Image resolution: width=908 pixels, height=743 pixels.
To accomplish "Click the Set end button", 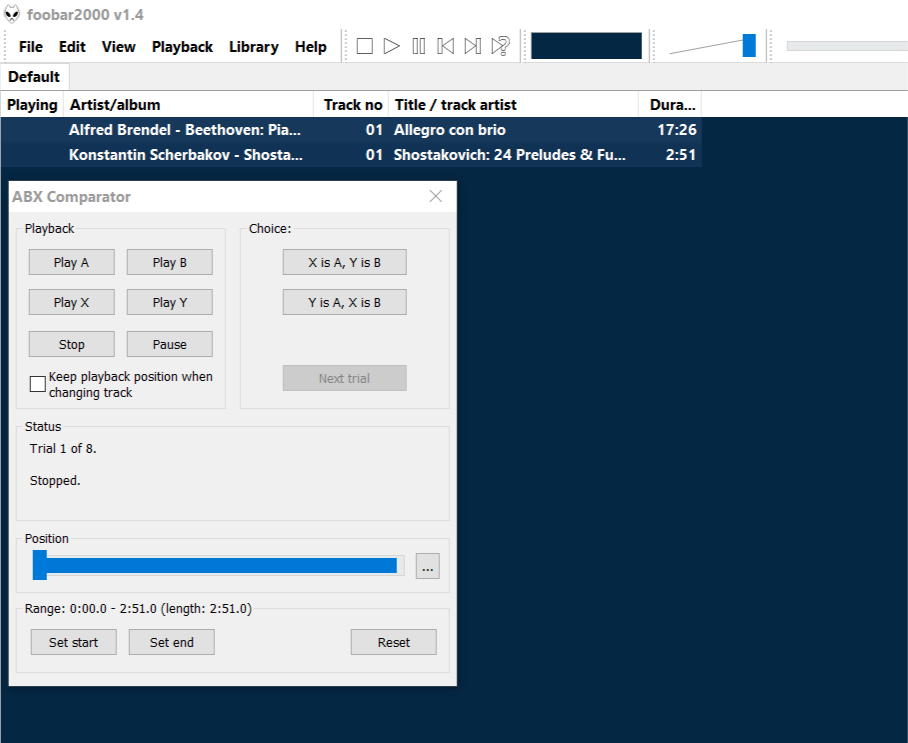I will coord(171,642).
